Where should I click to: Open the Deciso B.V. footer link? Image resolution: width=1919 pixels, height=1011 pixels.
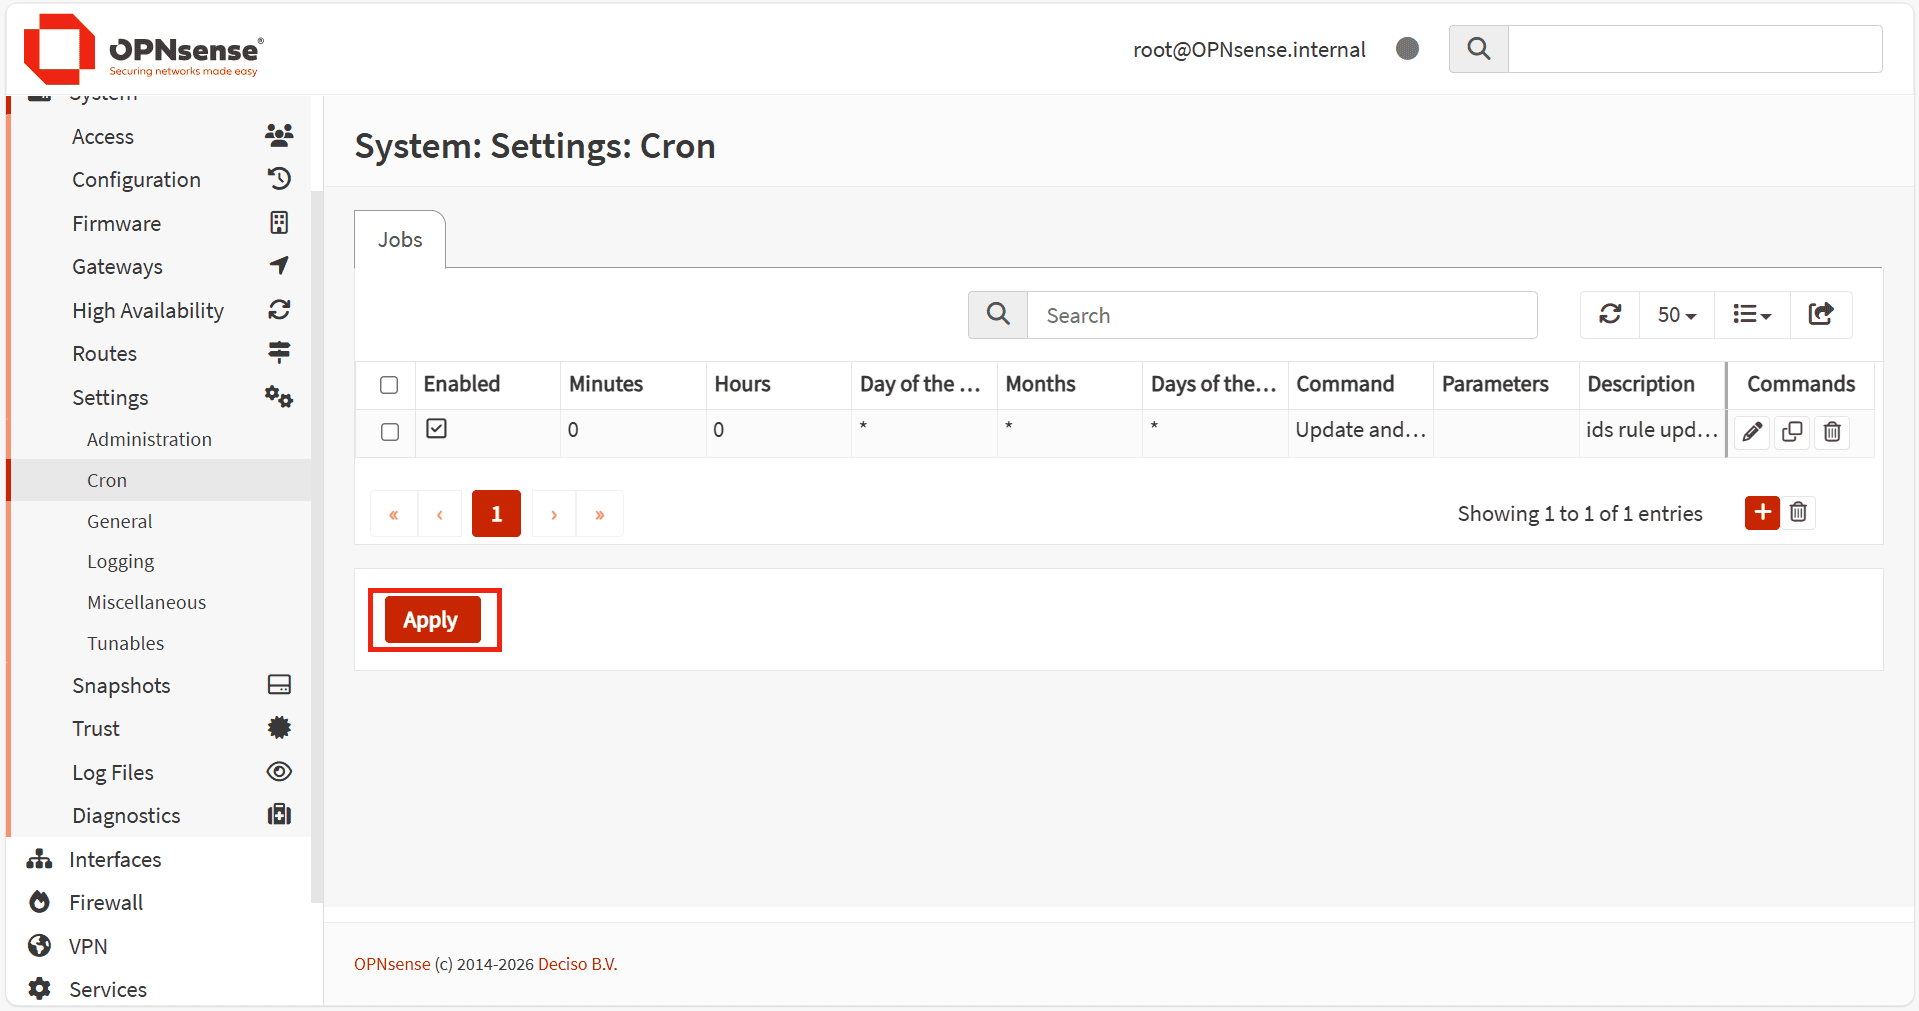click(x=577, y=964)
